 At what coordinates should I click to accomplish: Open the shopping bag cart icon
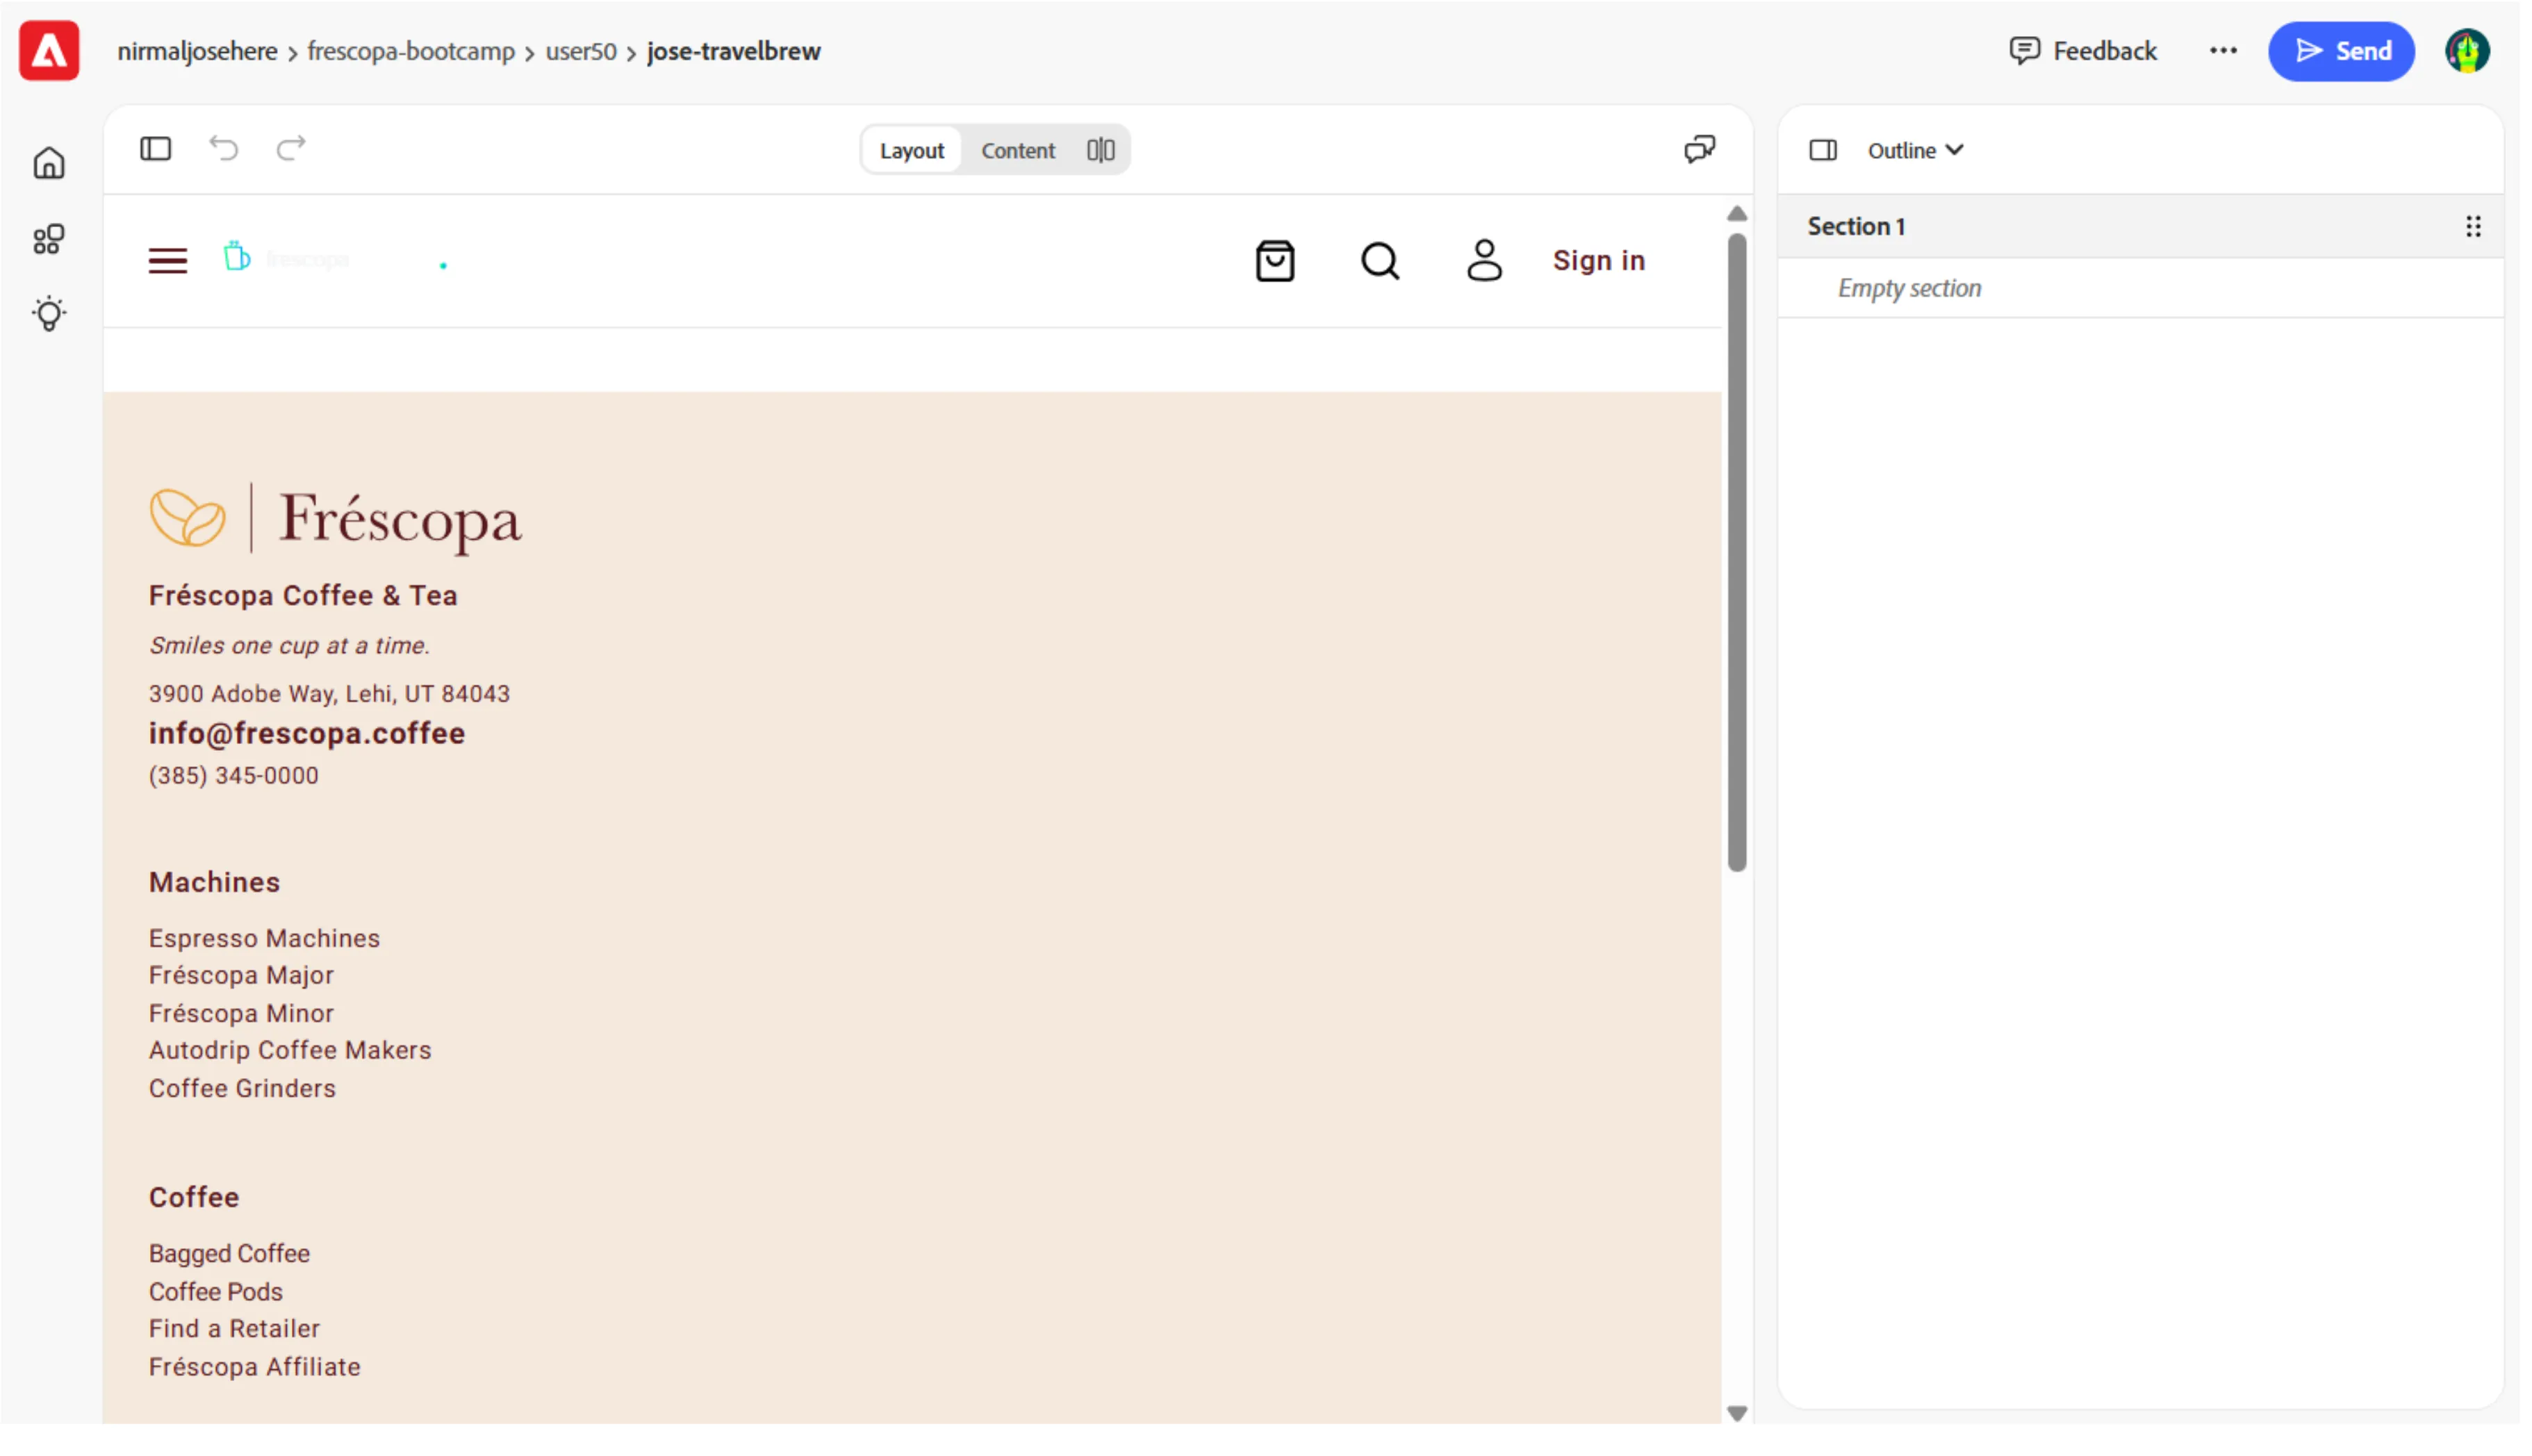(x=1275, y=261)
